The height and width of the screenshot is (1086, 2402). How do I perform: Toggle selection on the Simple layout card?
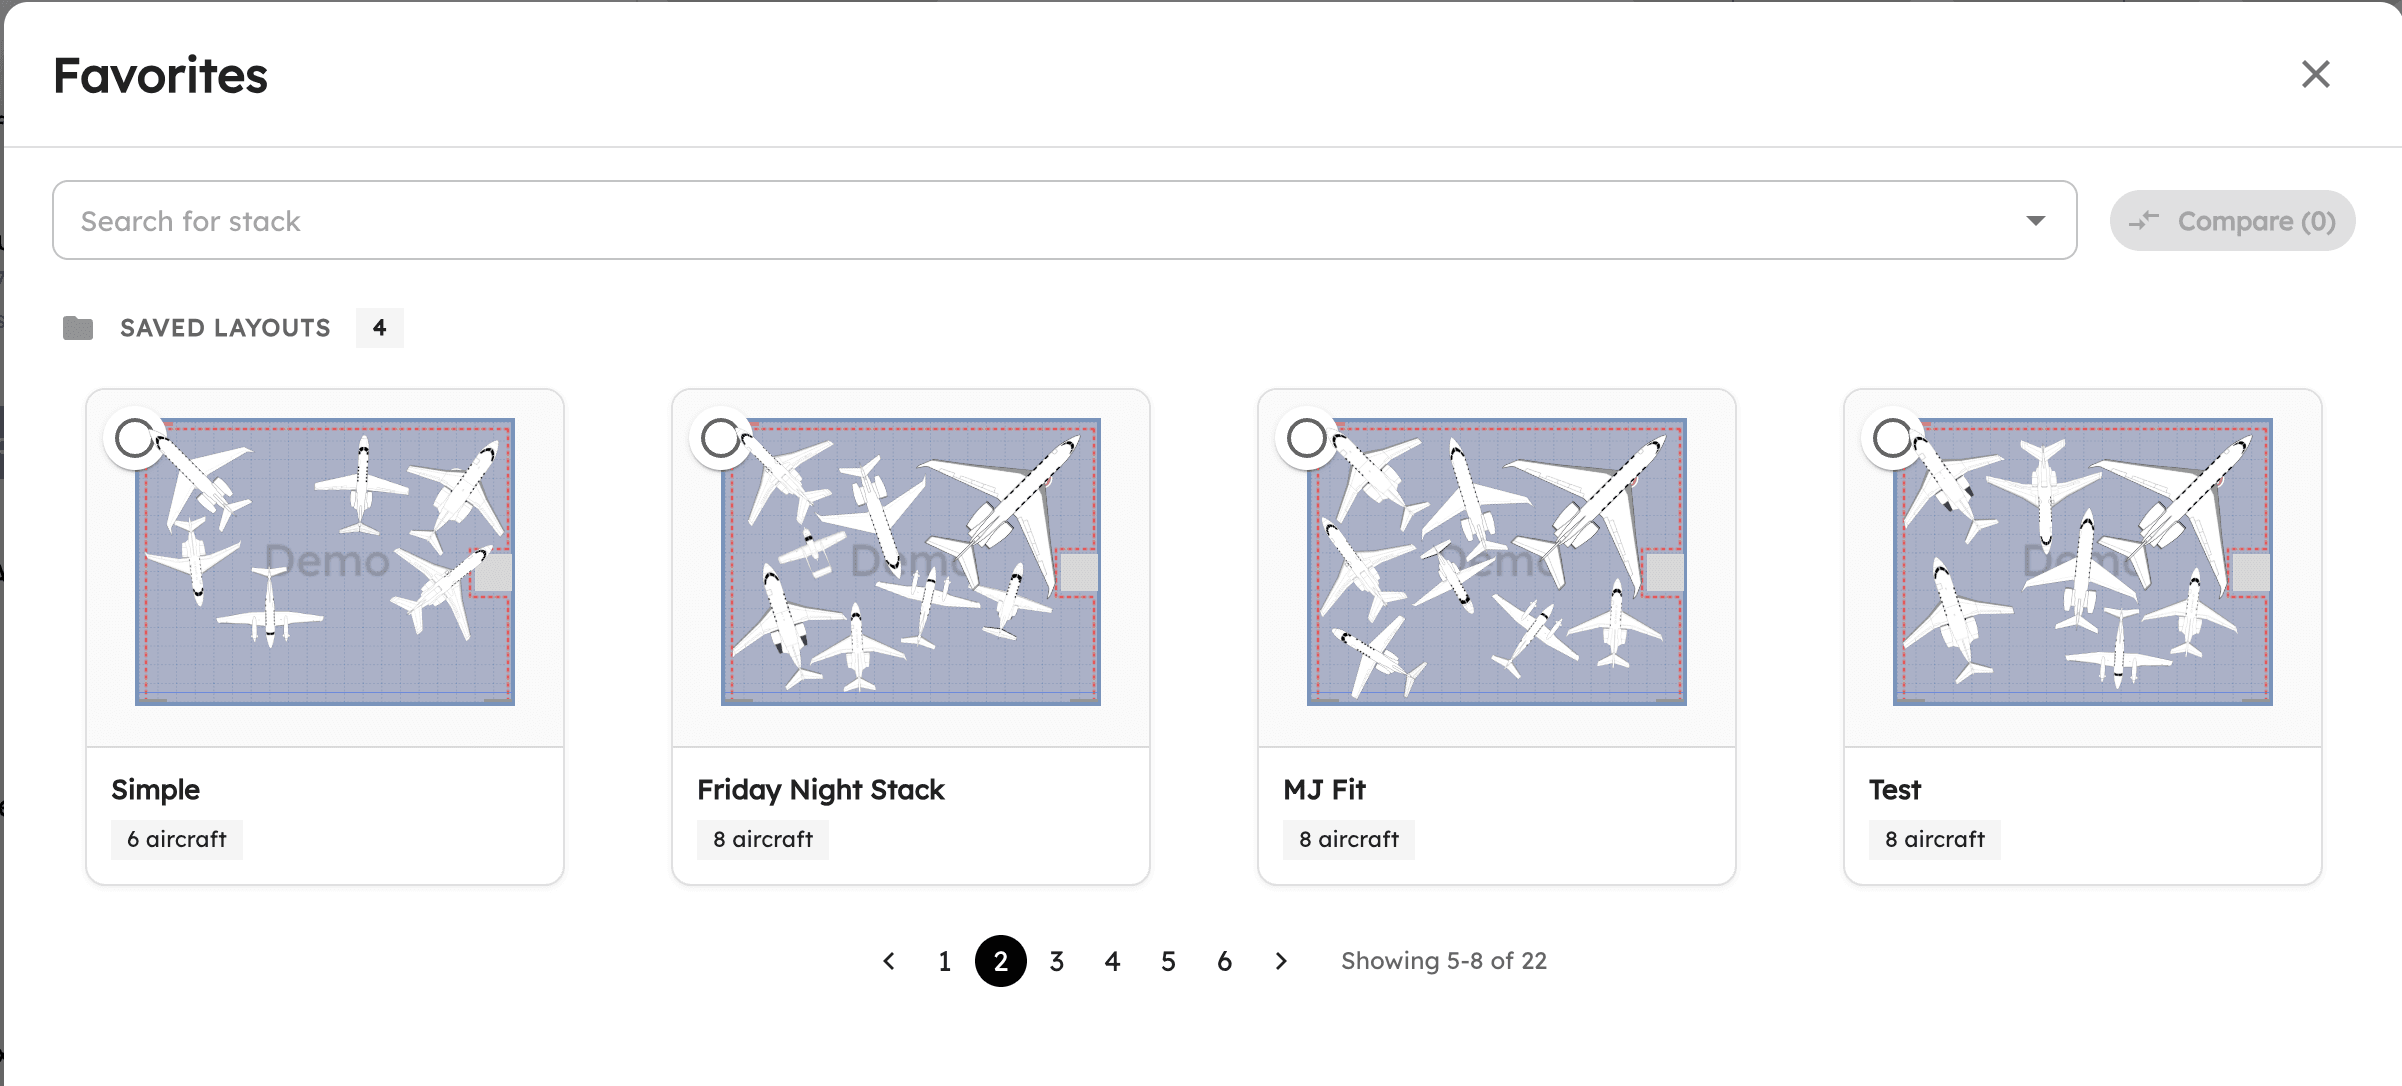[x=135, y=438]
